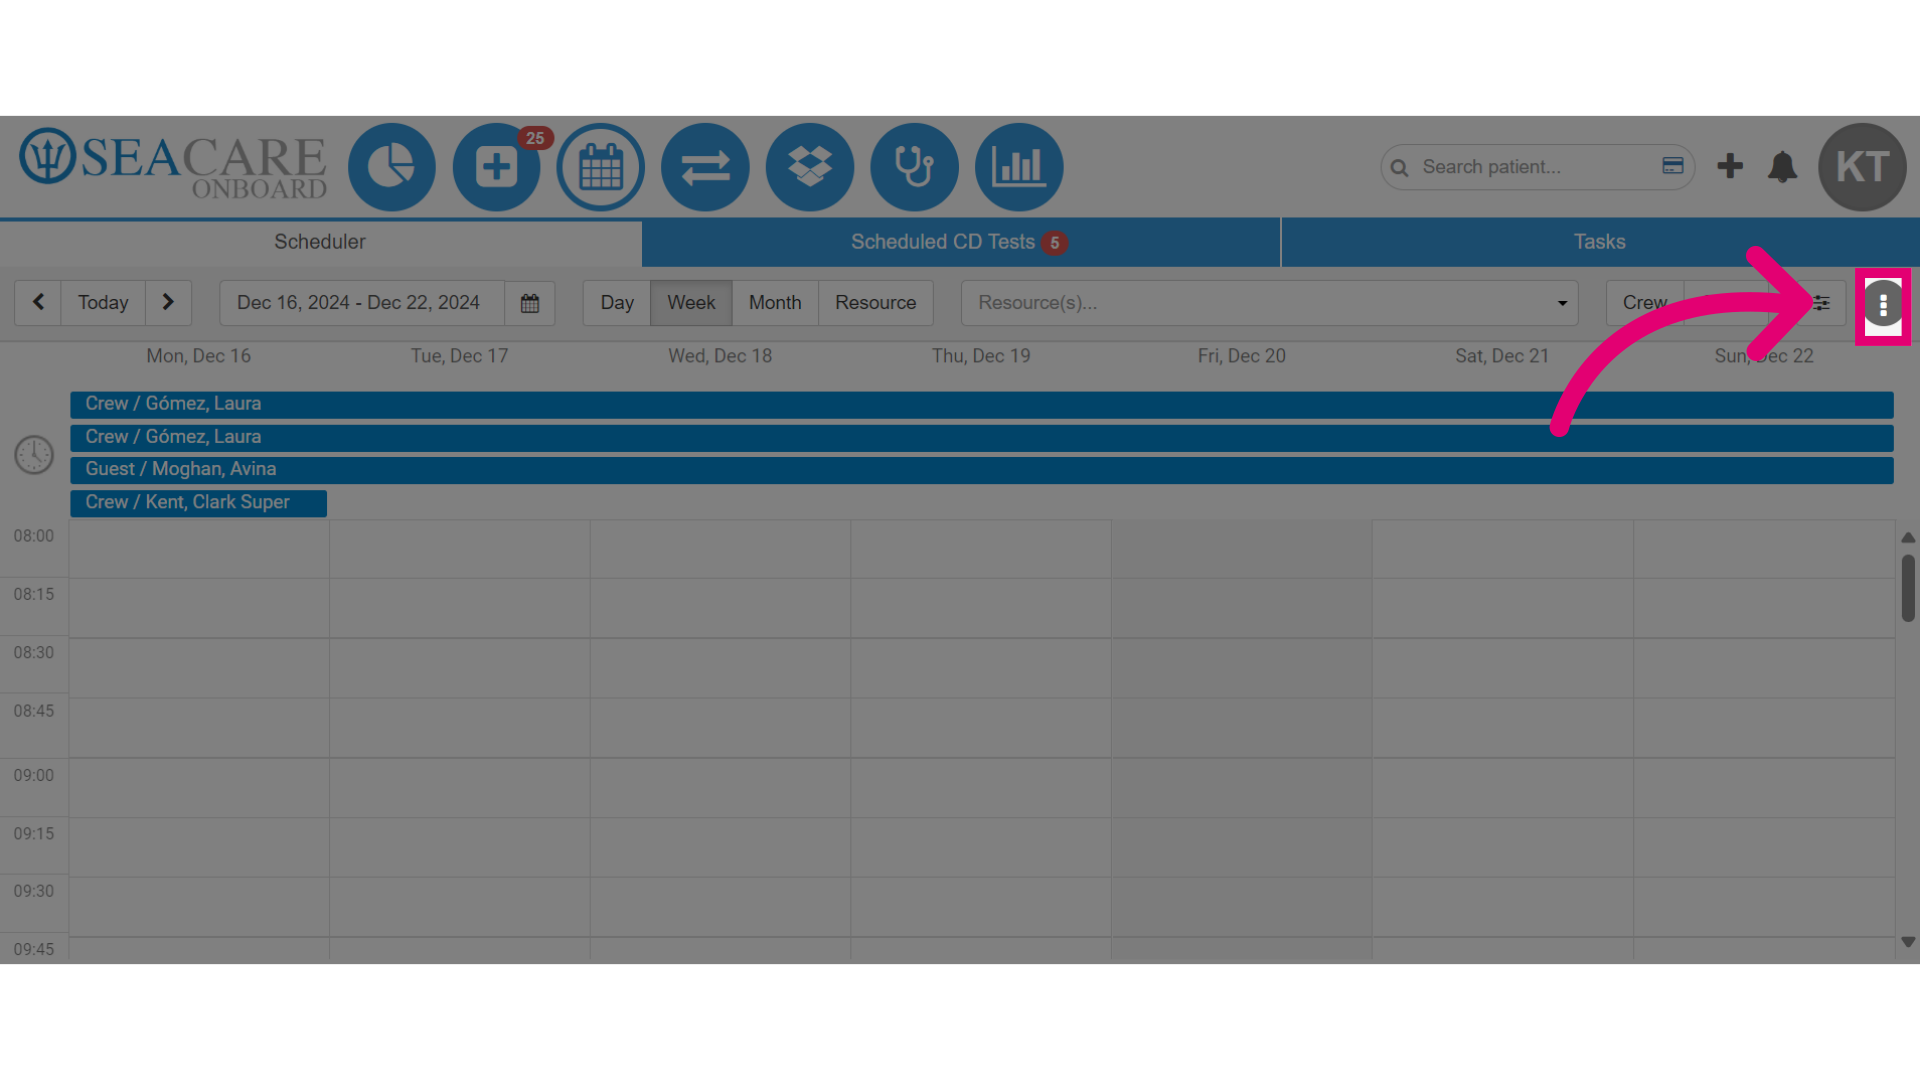Screen dimensions: 1920x1080
Task: Open first Crew / Gómez, Laura event
Action: click(x=981, y=404)
